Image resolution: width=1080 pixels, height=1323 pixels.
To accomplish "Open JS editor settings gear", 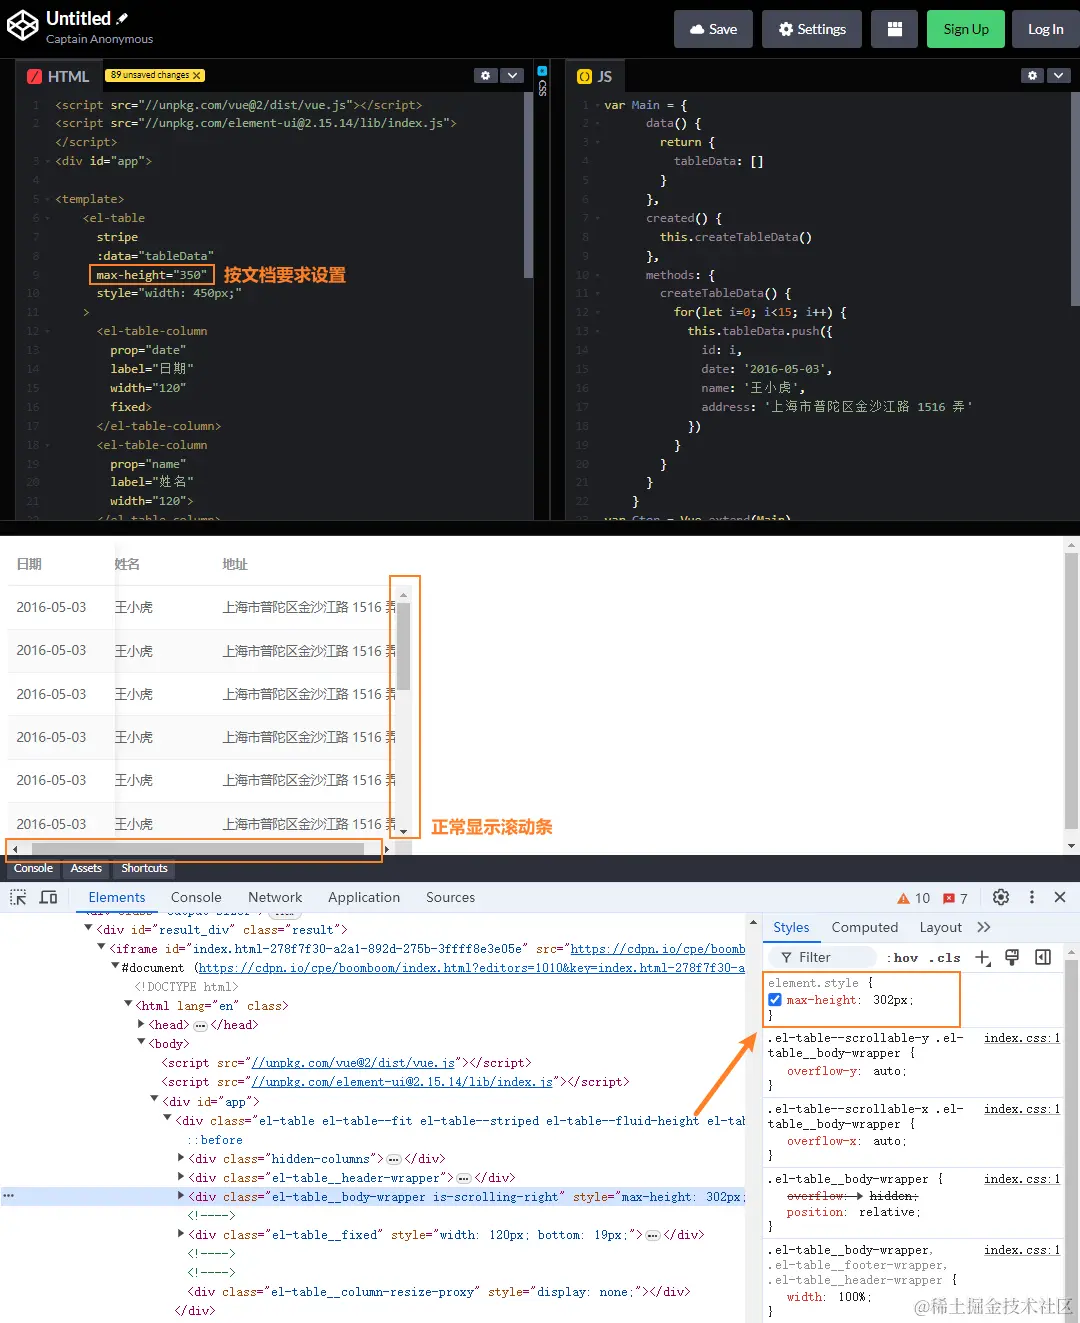I will pyautogui.click(x=1033, y=75).
